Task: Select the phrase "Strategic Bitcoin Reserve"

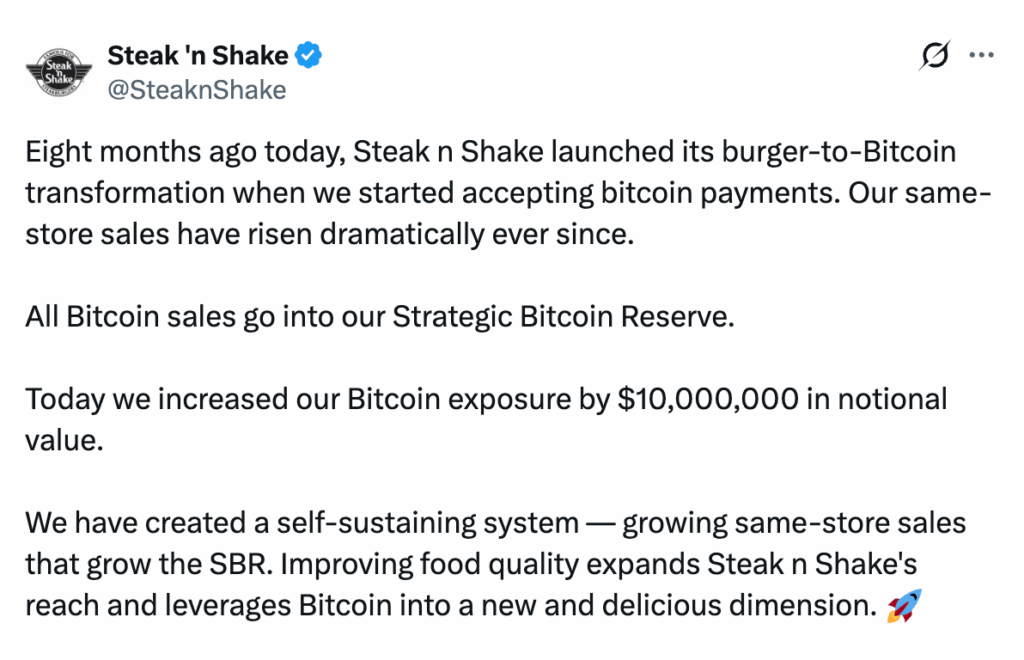Action: (563, 317)
